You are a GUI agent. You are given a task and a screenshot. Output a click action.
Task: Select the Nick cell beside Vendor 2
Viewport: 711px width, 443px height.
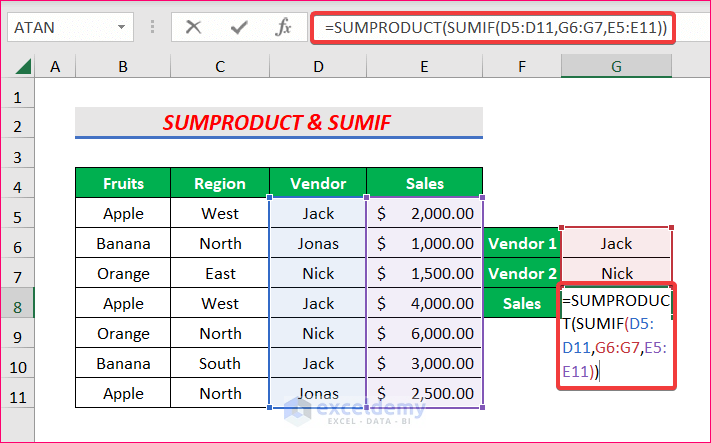617,273
